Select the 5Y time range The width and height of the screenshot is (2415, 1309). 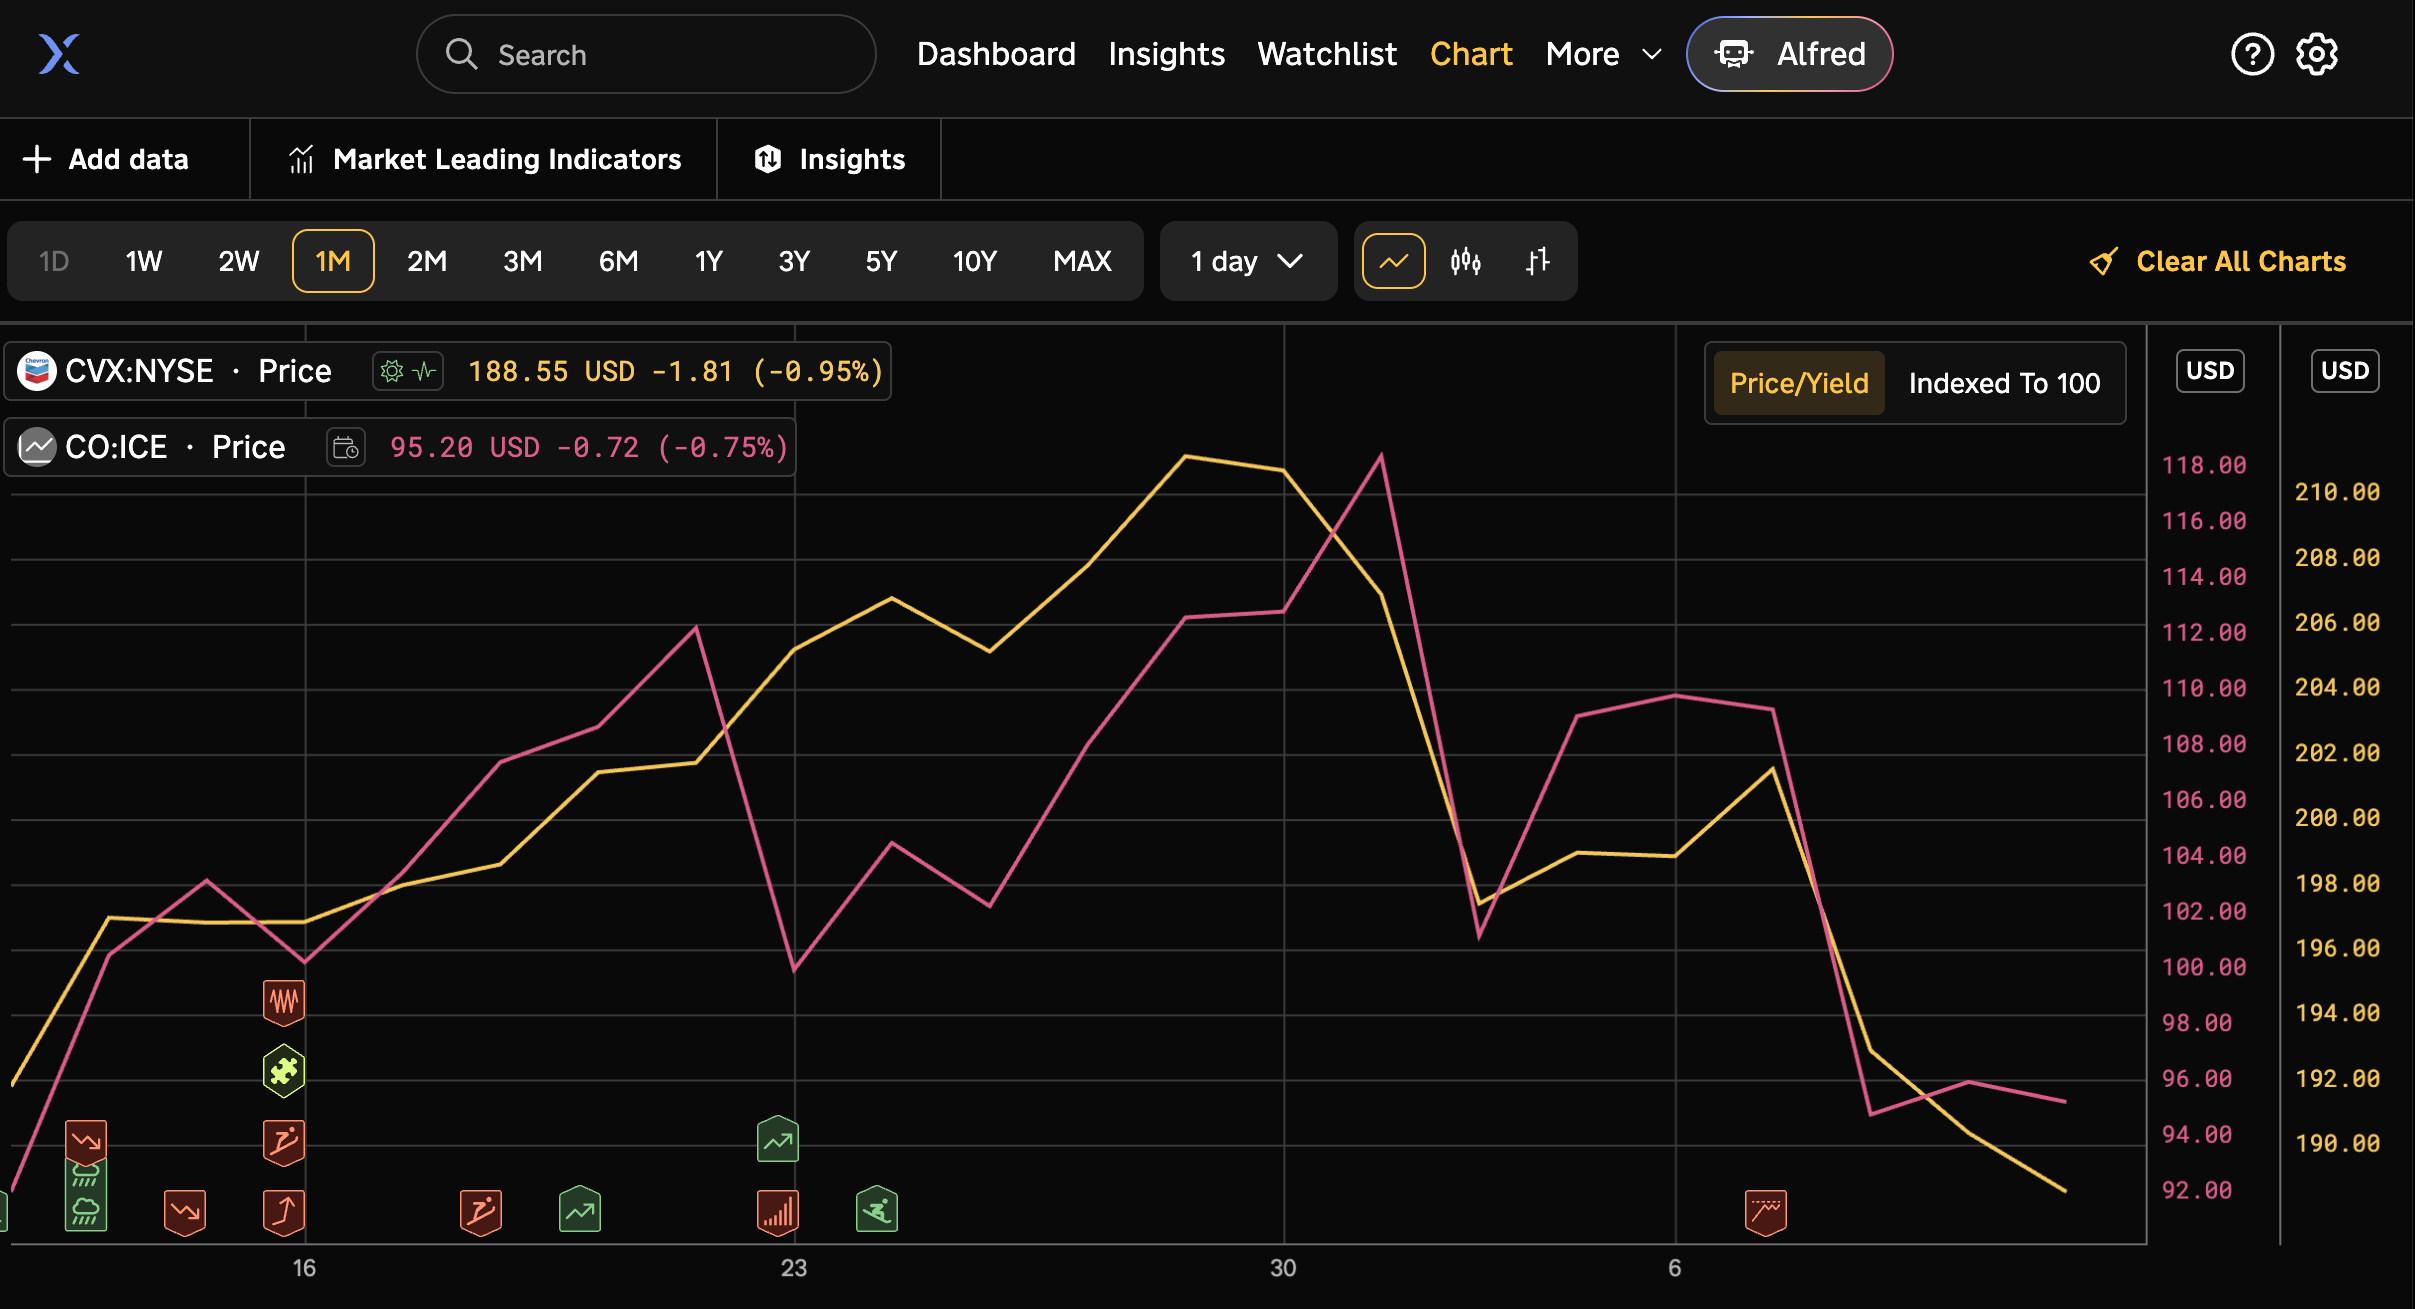point(881,261)
